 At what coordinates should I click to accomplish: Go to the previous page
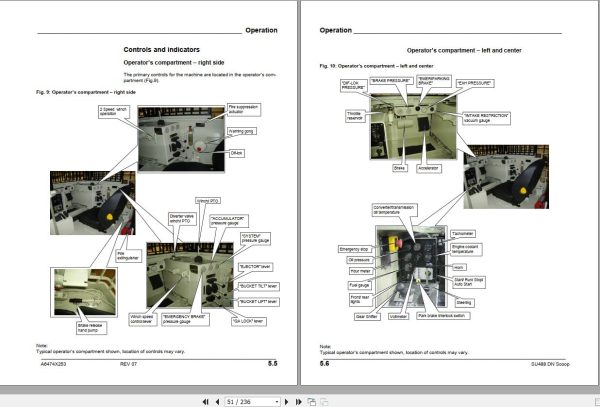tap(217, 402)
